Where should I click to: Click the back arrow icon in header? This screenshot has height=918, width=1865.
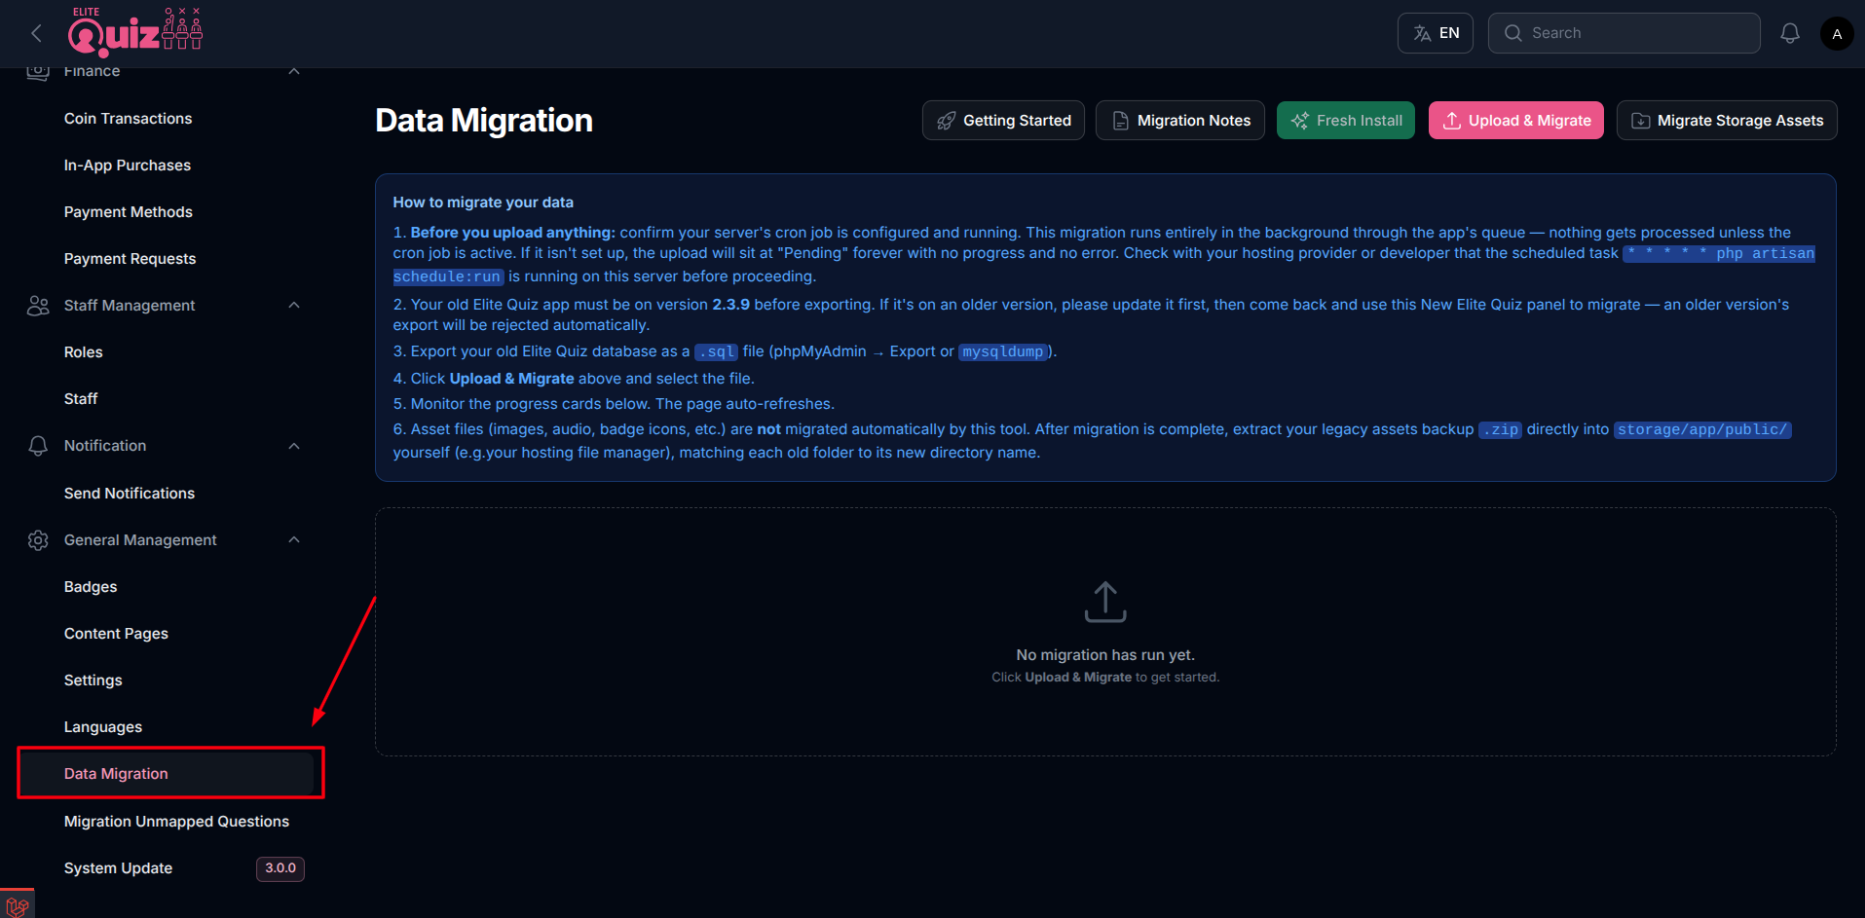(37, 34)
